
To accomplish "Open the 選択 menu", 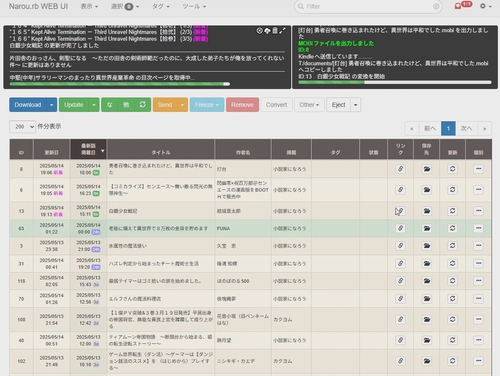I will click(125, 6).
